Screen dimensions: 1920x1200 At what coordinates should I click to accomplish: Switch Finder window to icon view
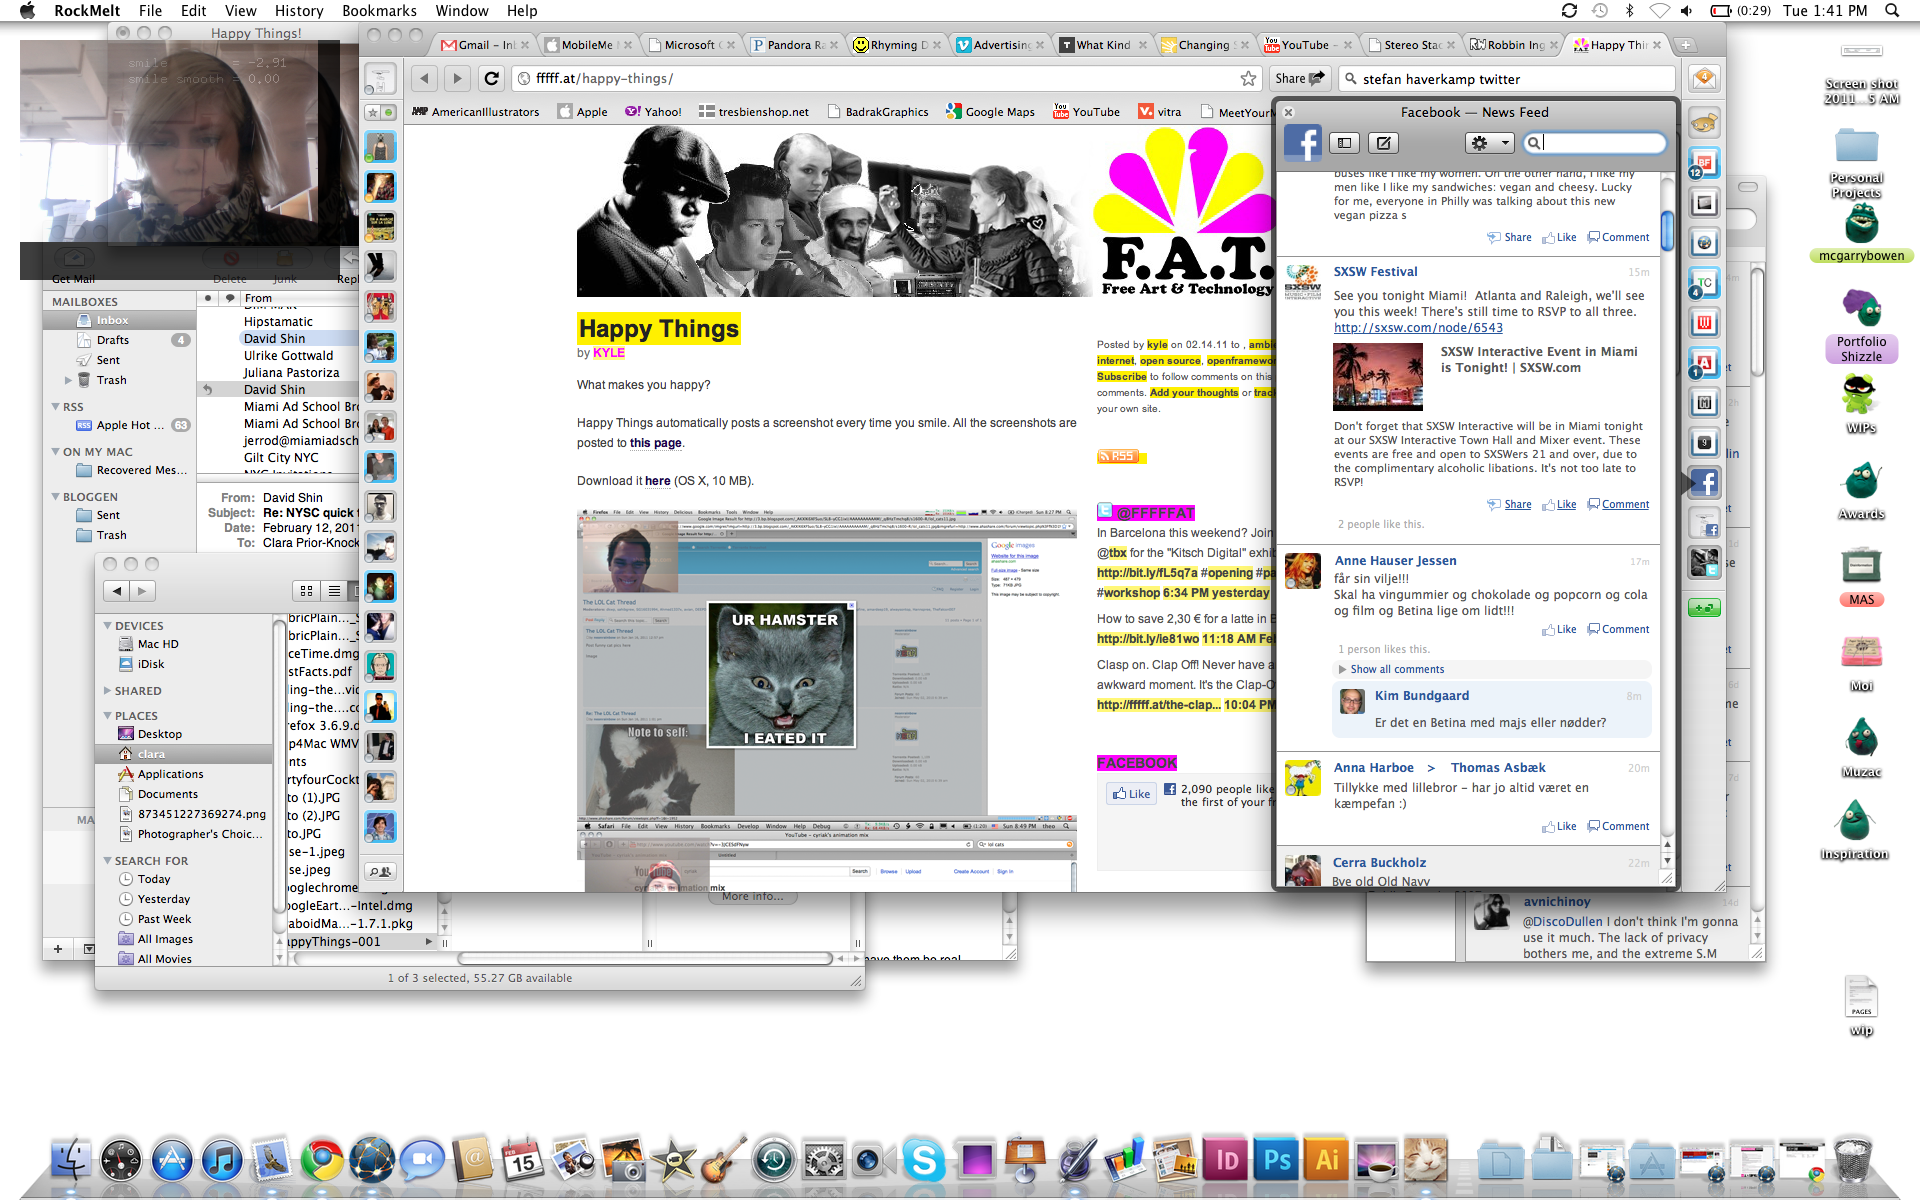(307, 591)
